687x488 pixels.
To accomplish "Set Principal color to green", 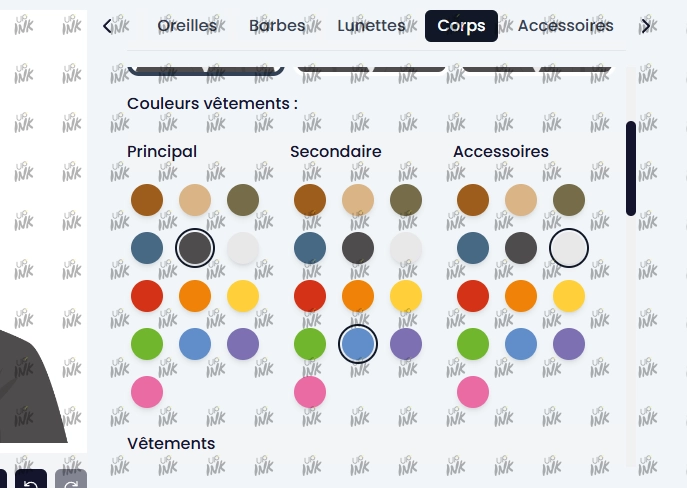I will point(147,344).
